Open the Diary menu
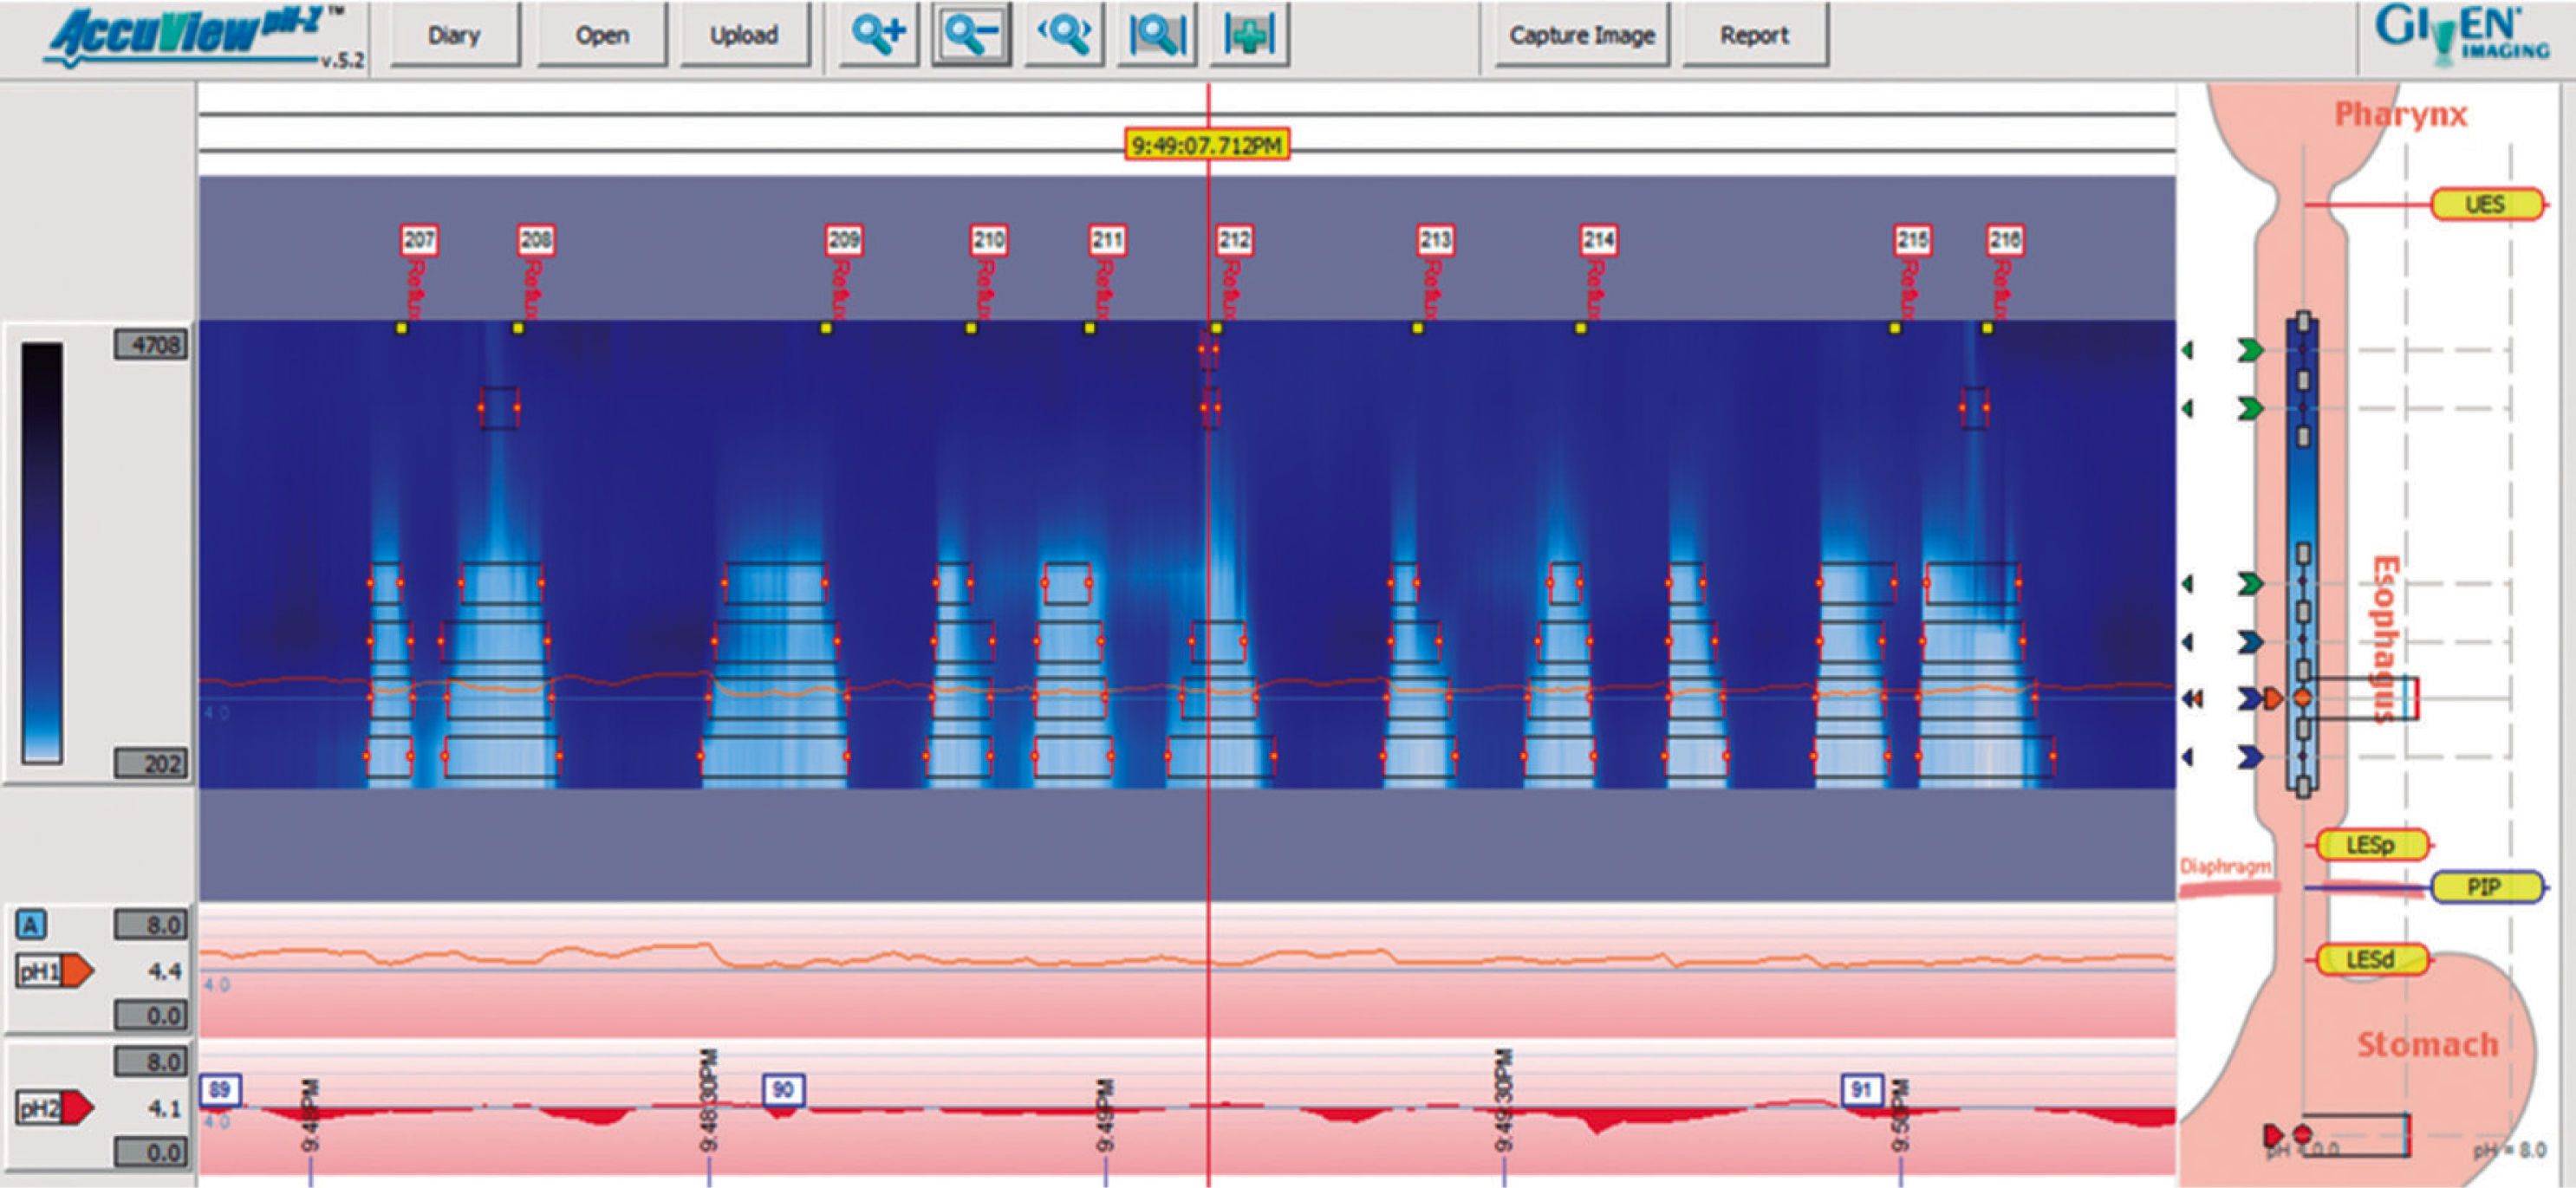Image resolution: width=2576 pixels, height=1188 pixels. (x=454, y=36)
